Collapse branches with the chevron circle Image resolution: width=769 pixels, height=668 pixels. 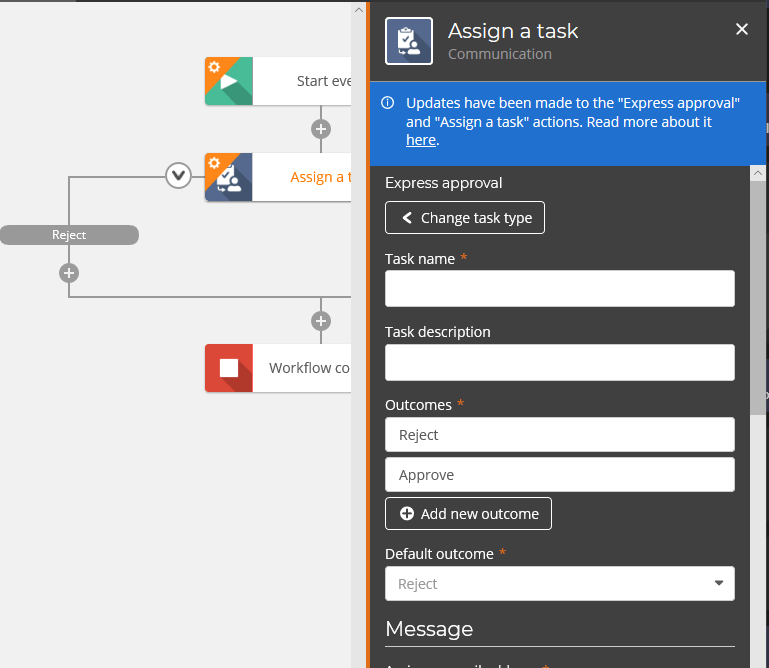(178, 176)
